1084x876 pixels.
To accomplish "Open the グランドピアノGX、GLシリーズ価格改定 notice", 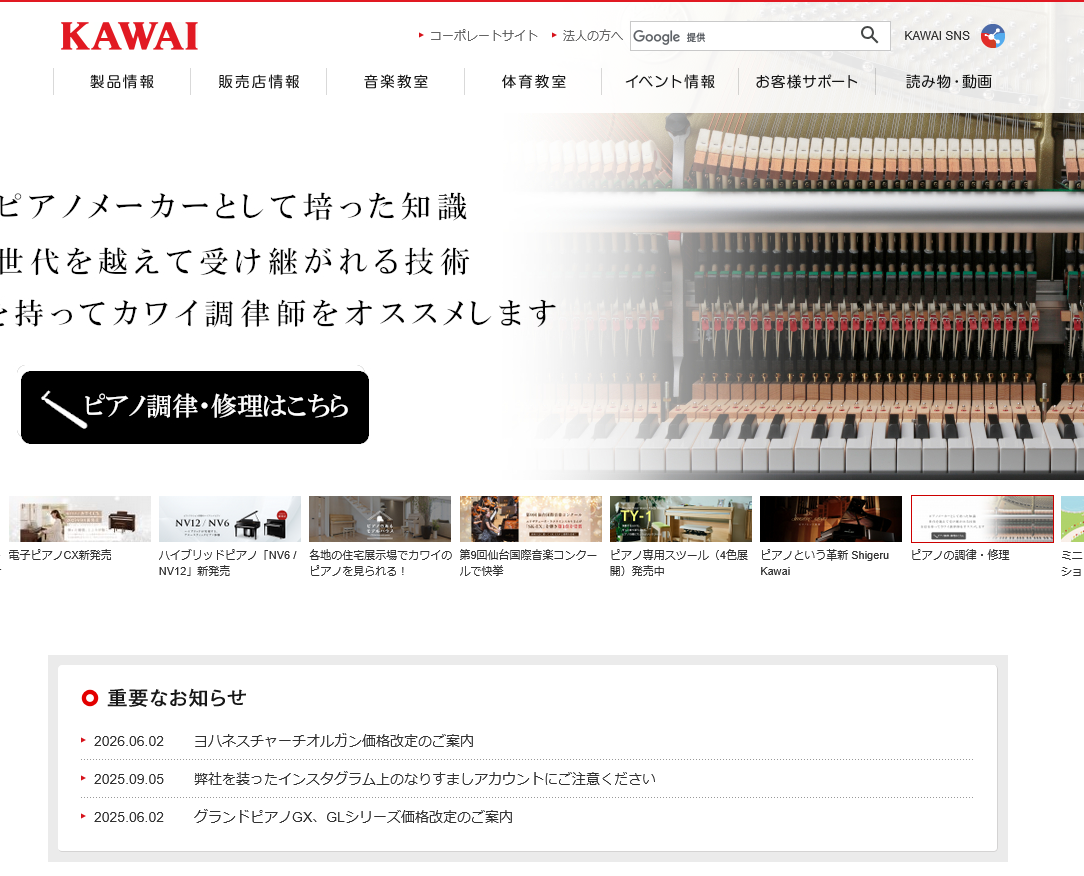I will [x=353, y=817].
